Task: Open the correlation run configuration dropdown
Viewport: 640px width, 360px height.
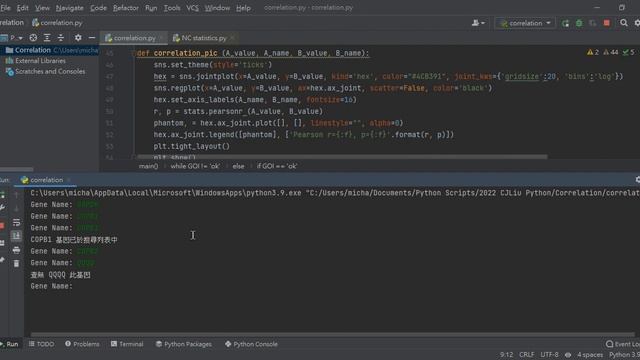Action: 525,23
